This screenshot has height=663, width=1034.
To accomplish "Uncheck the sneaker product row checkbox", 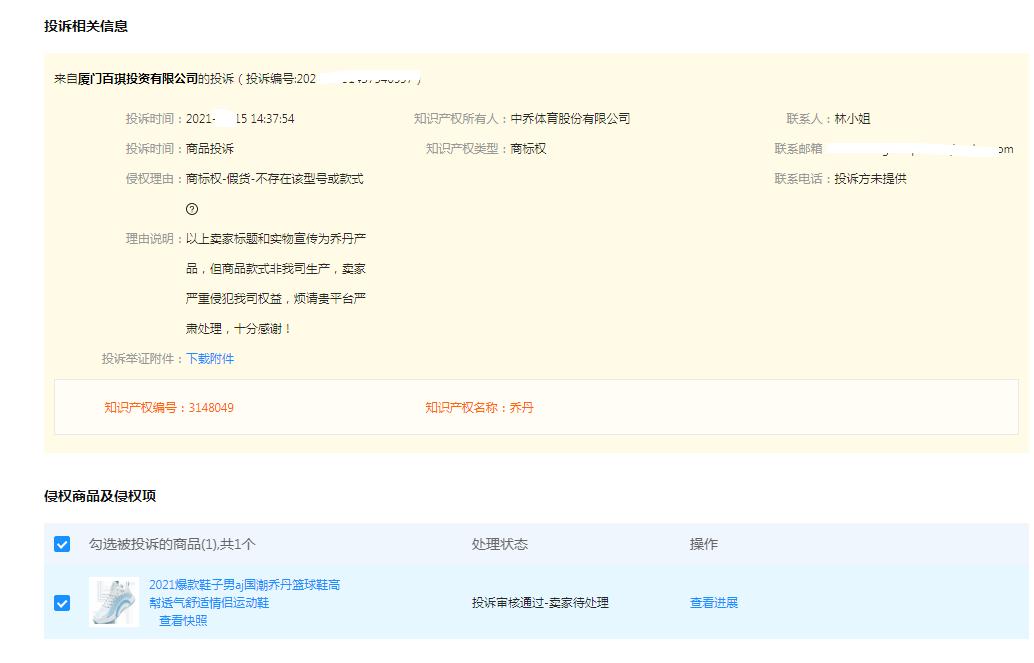I will 62,603.
